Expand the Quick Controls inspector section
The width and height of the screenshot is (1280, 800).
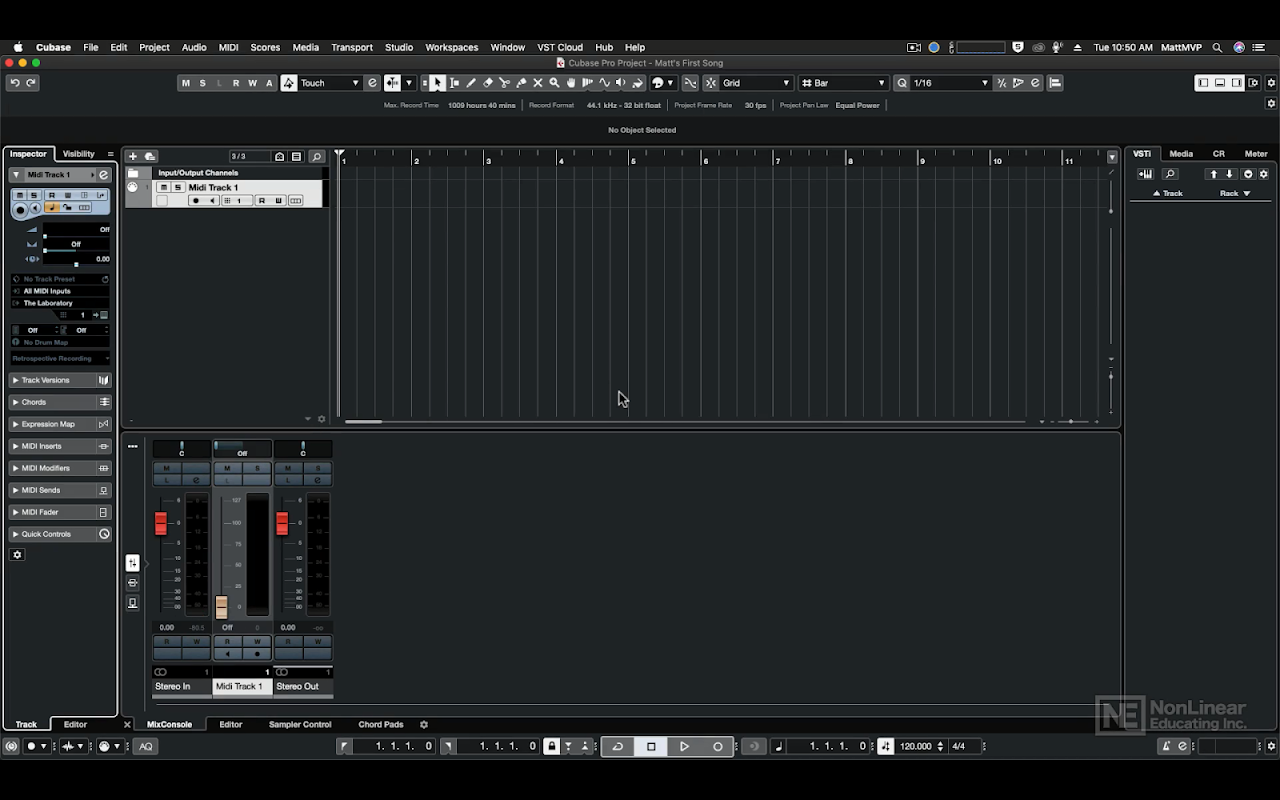60,534
